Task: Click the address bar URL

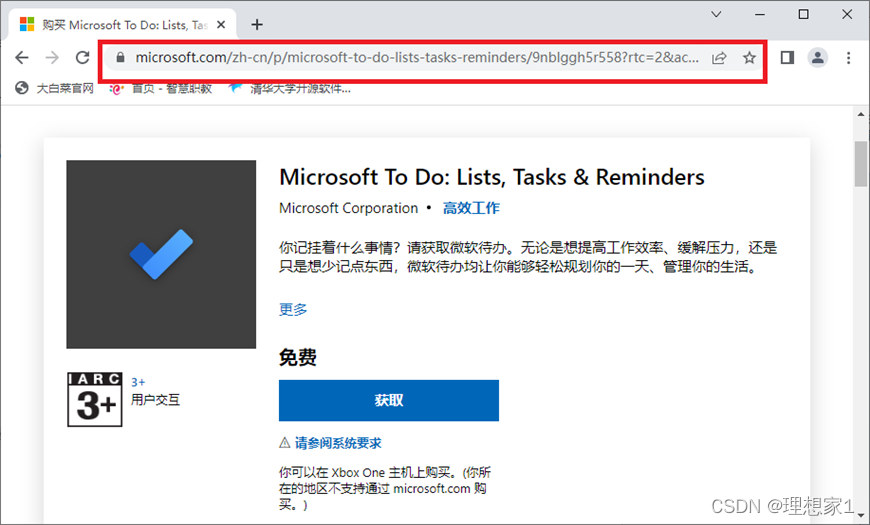Action: tap(417, 58)
